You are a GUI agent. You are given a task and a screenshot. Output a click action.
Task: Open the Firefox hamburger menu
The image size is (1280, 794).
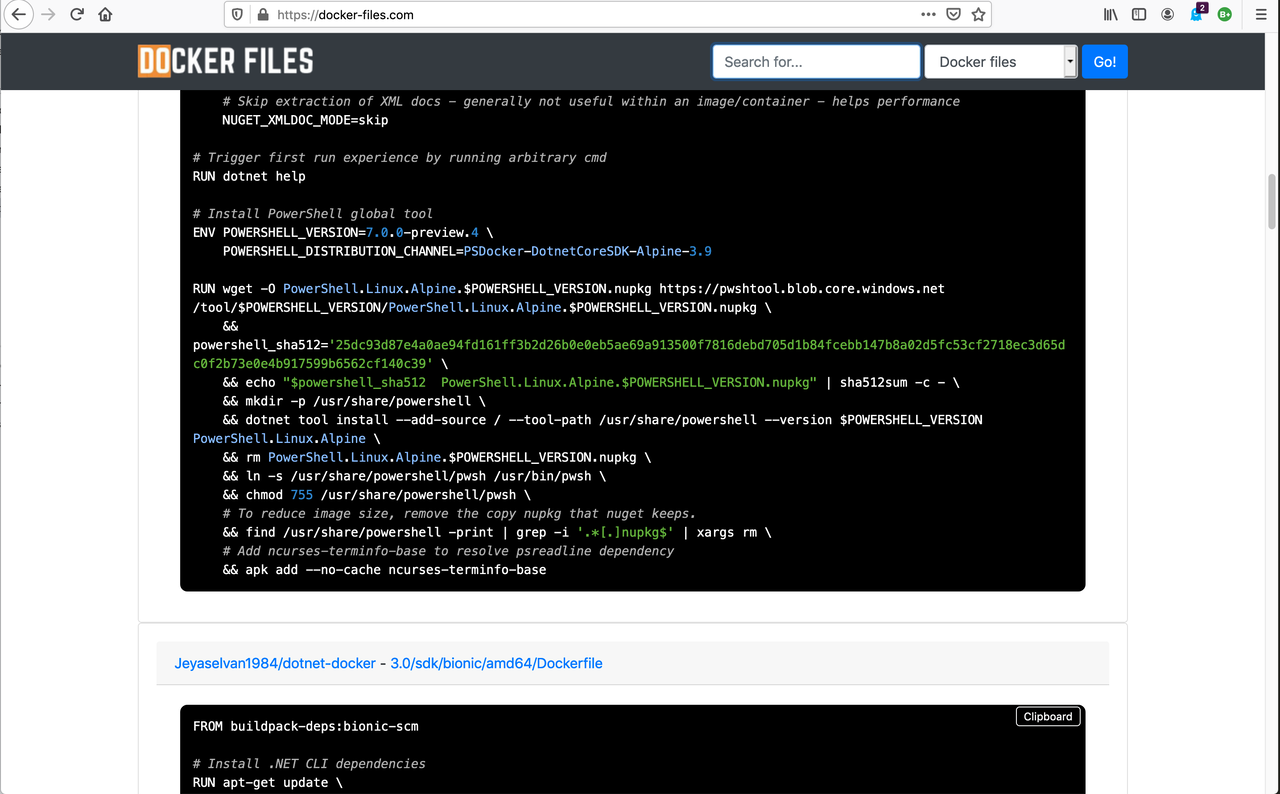pos(1260,14)
